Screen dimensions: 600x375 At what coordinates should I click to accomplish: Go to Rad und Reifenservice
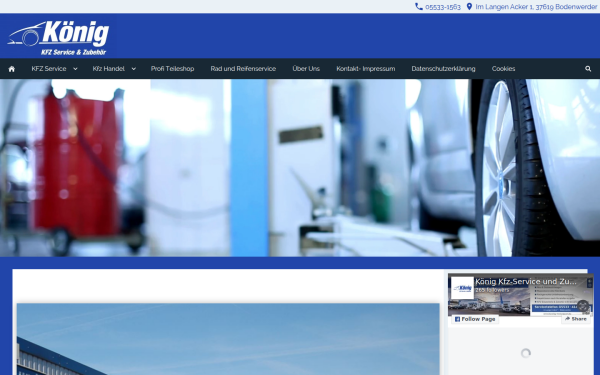pos(243,69)
